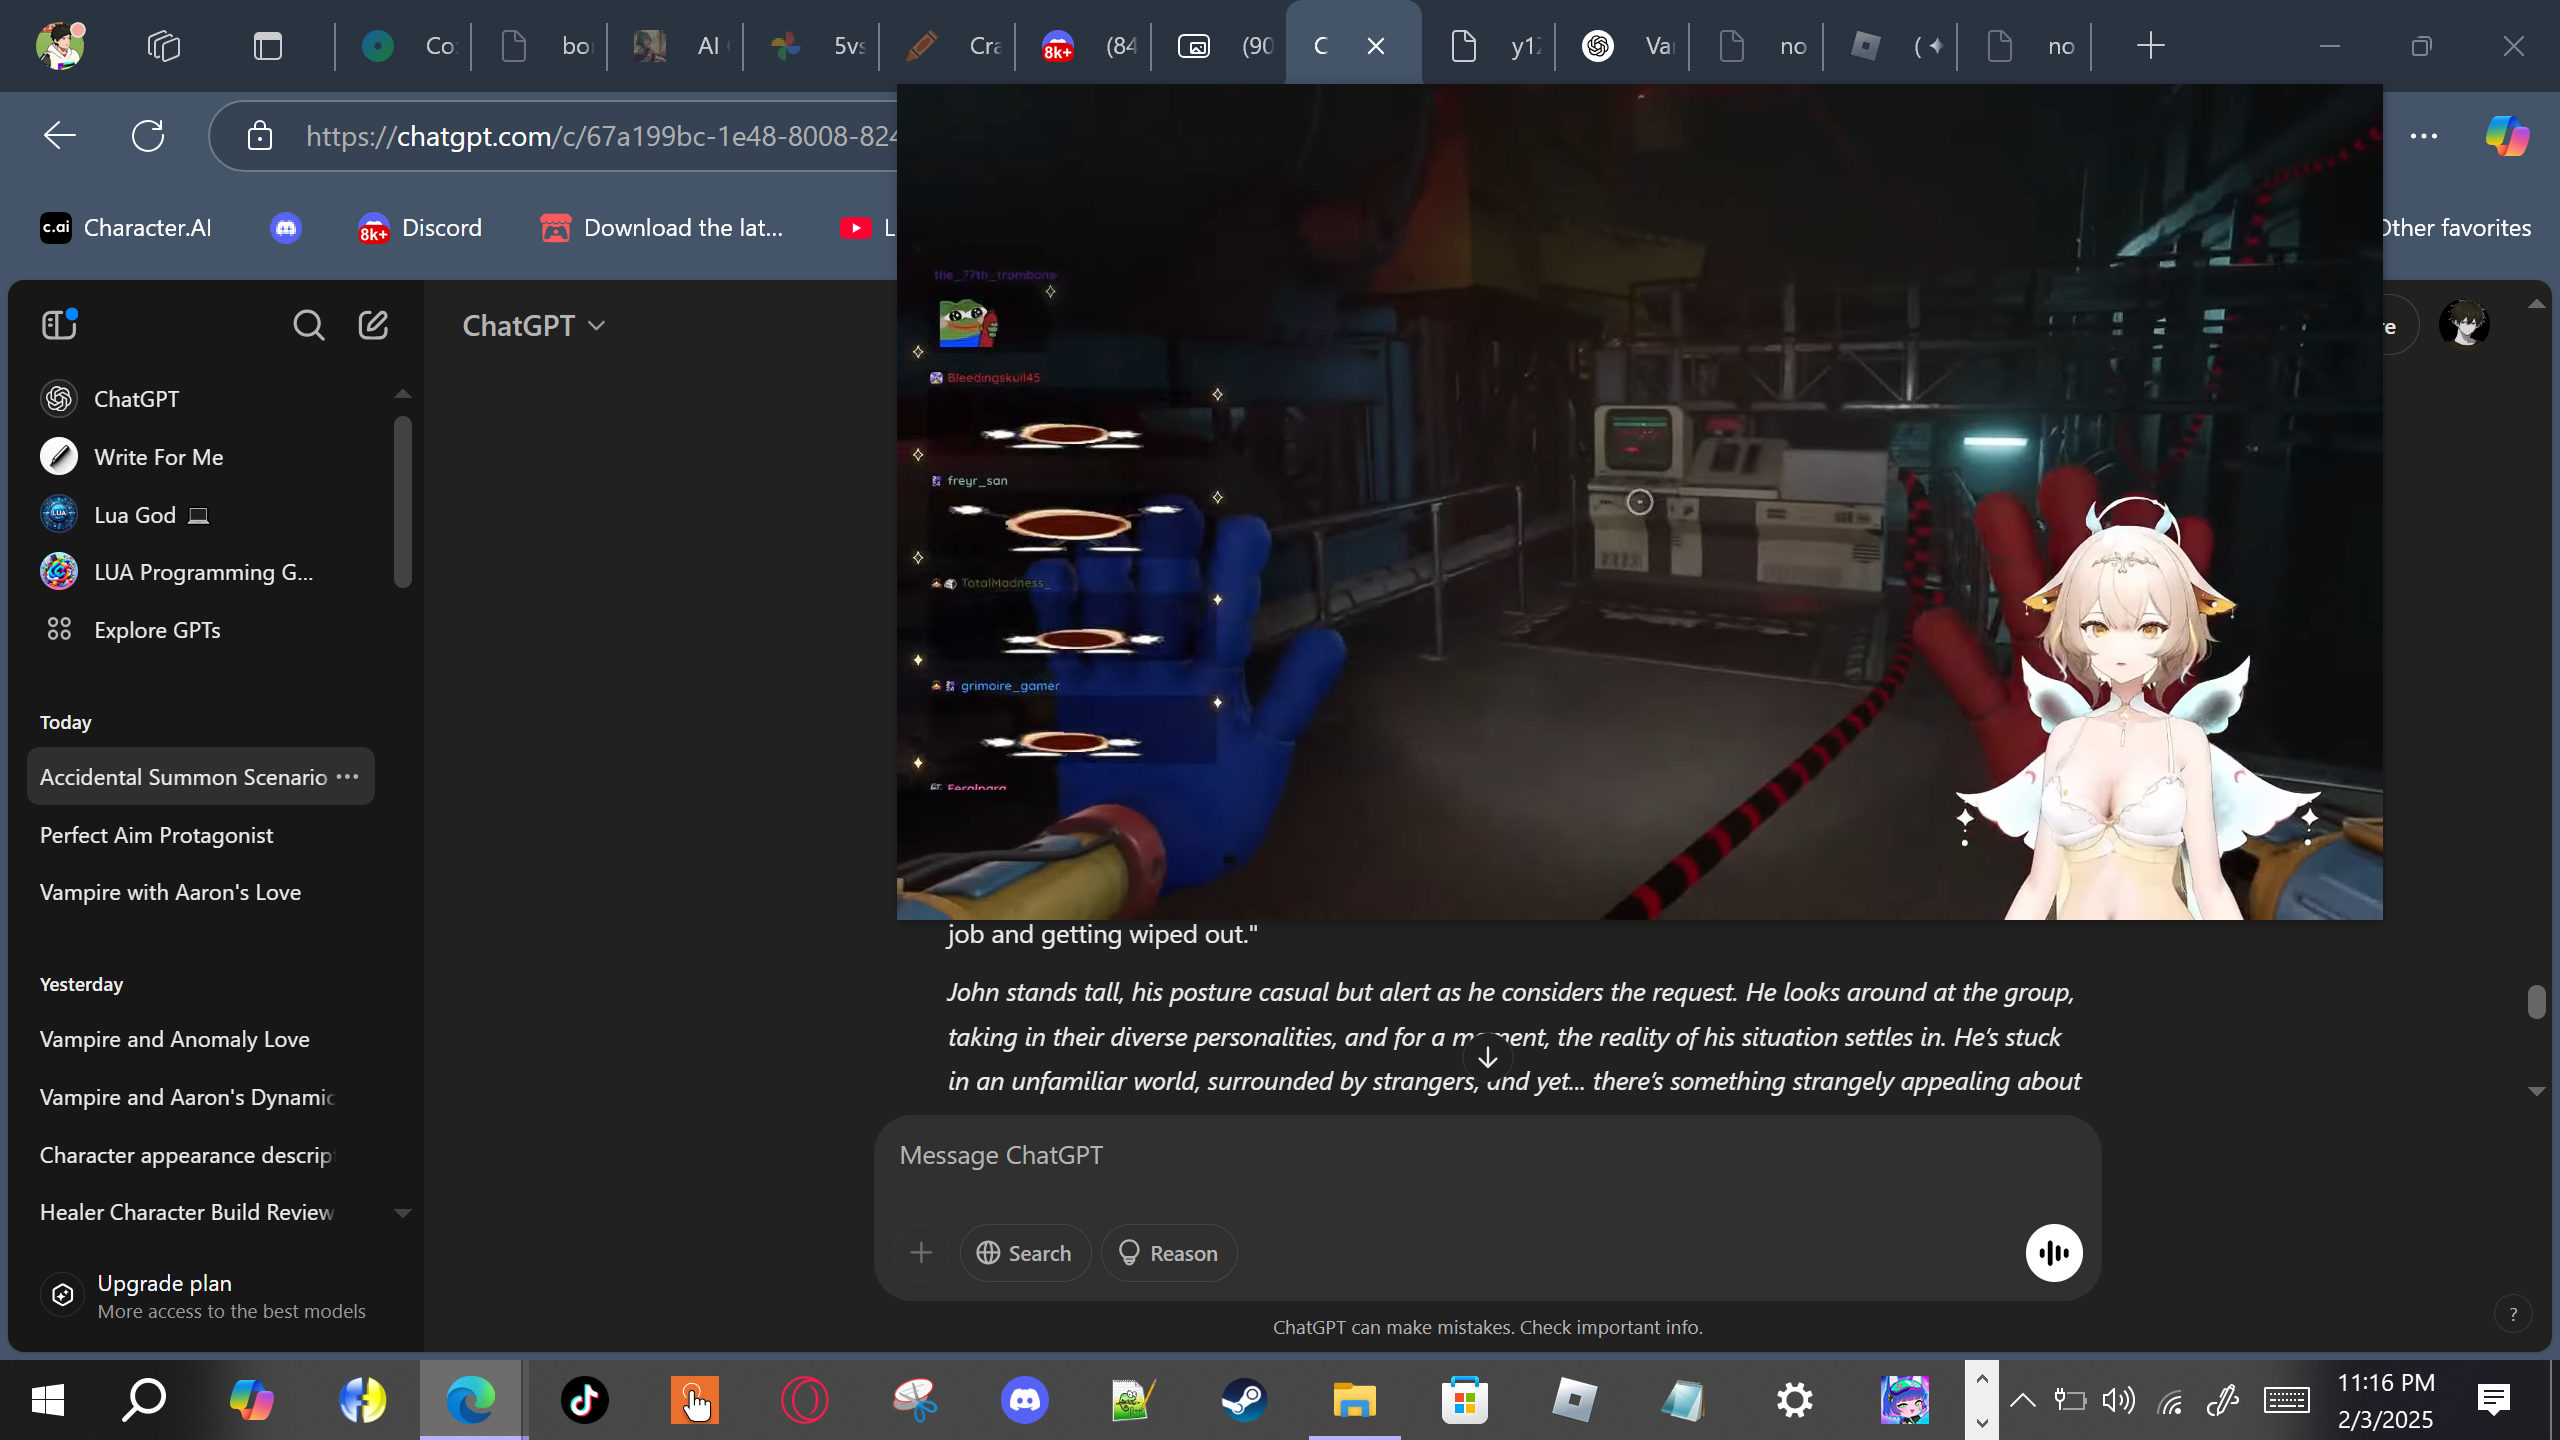Open the Healer Character Build Review chat
Image resolution: width=2560 pixels, height=1440 pixels.
200,1212
